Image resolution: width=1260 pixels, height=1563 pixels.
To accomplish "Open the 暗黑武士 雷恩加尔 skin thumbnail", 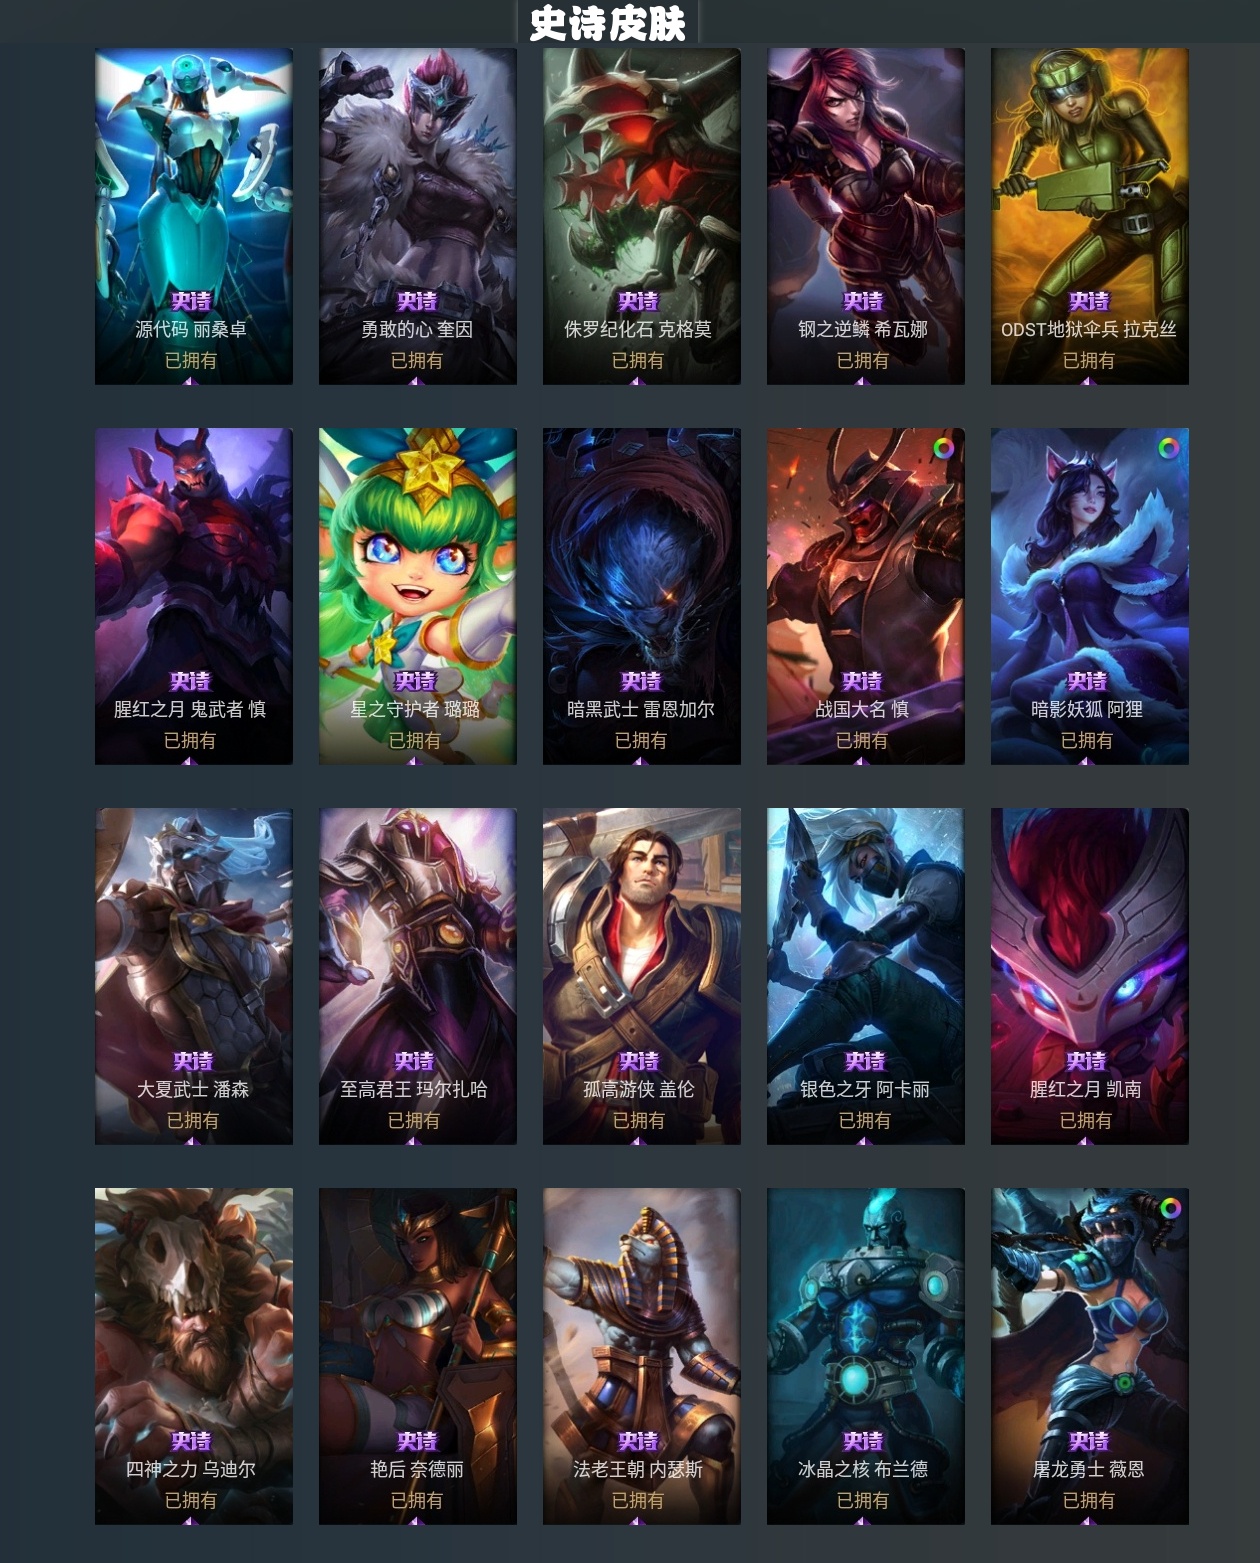I will click(642, 596).
